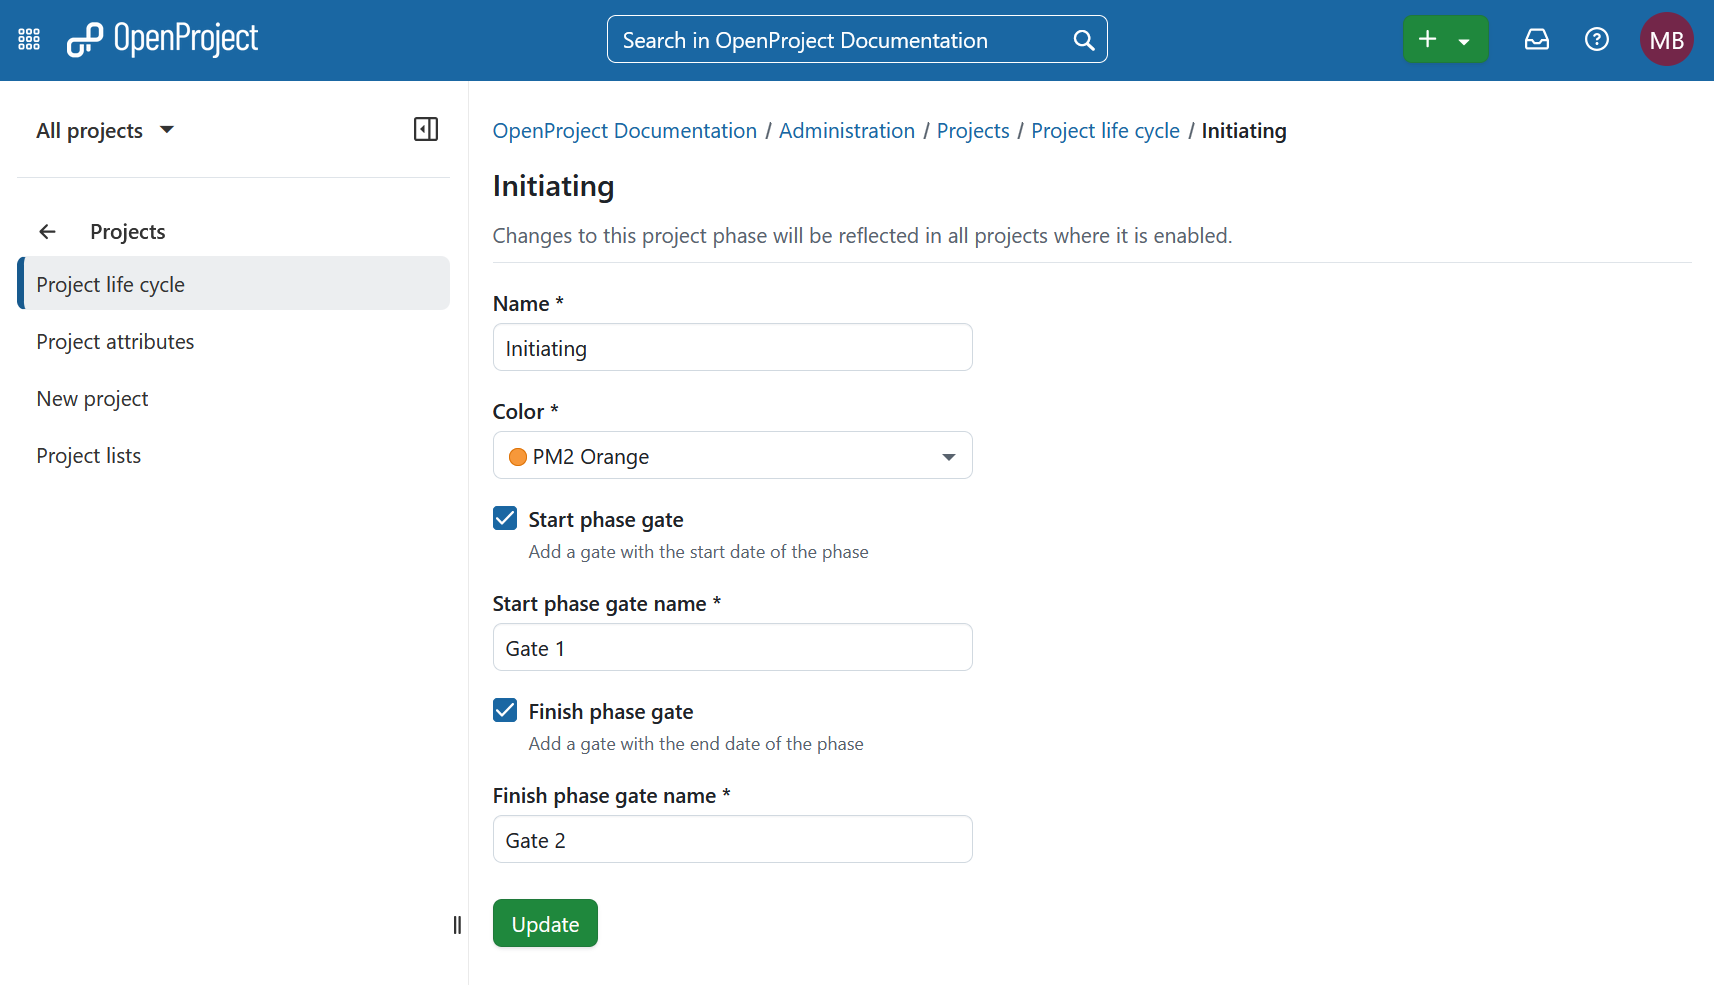Collapse the project sidebar

[x=425, y=129]
